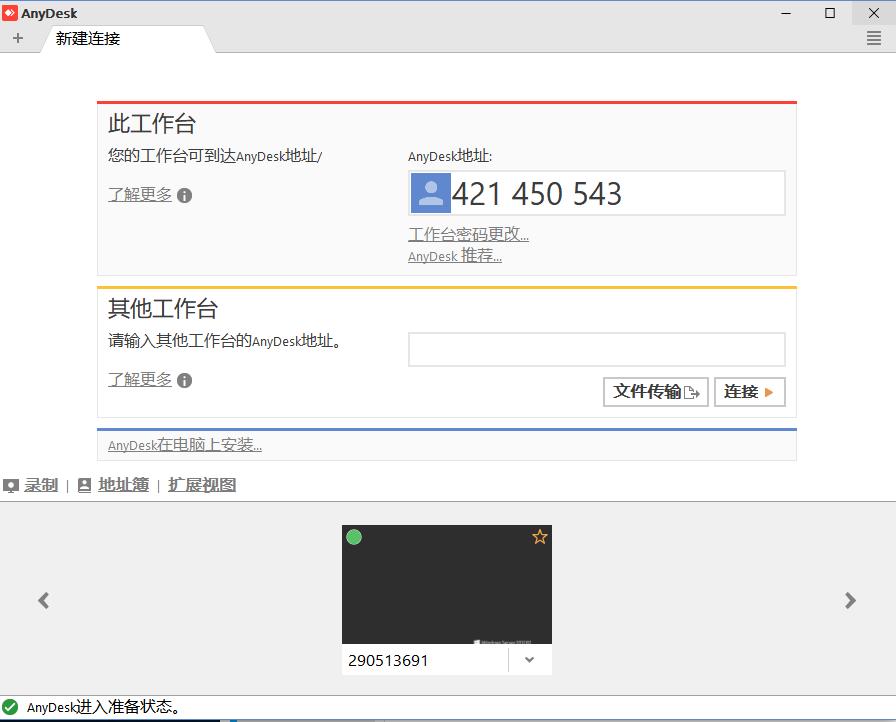Click the 录制 recording icon
896x722 pixels.
coord(11,486)
